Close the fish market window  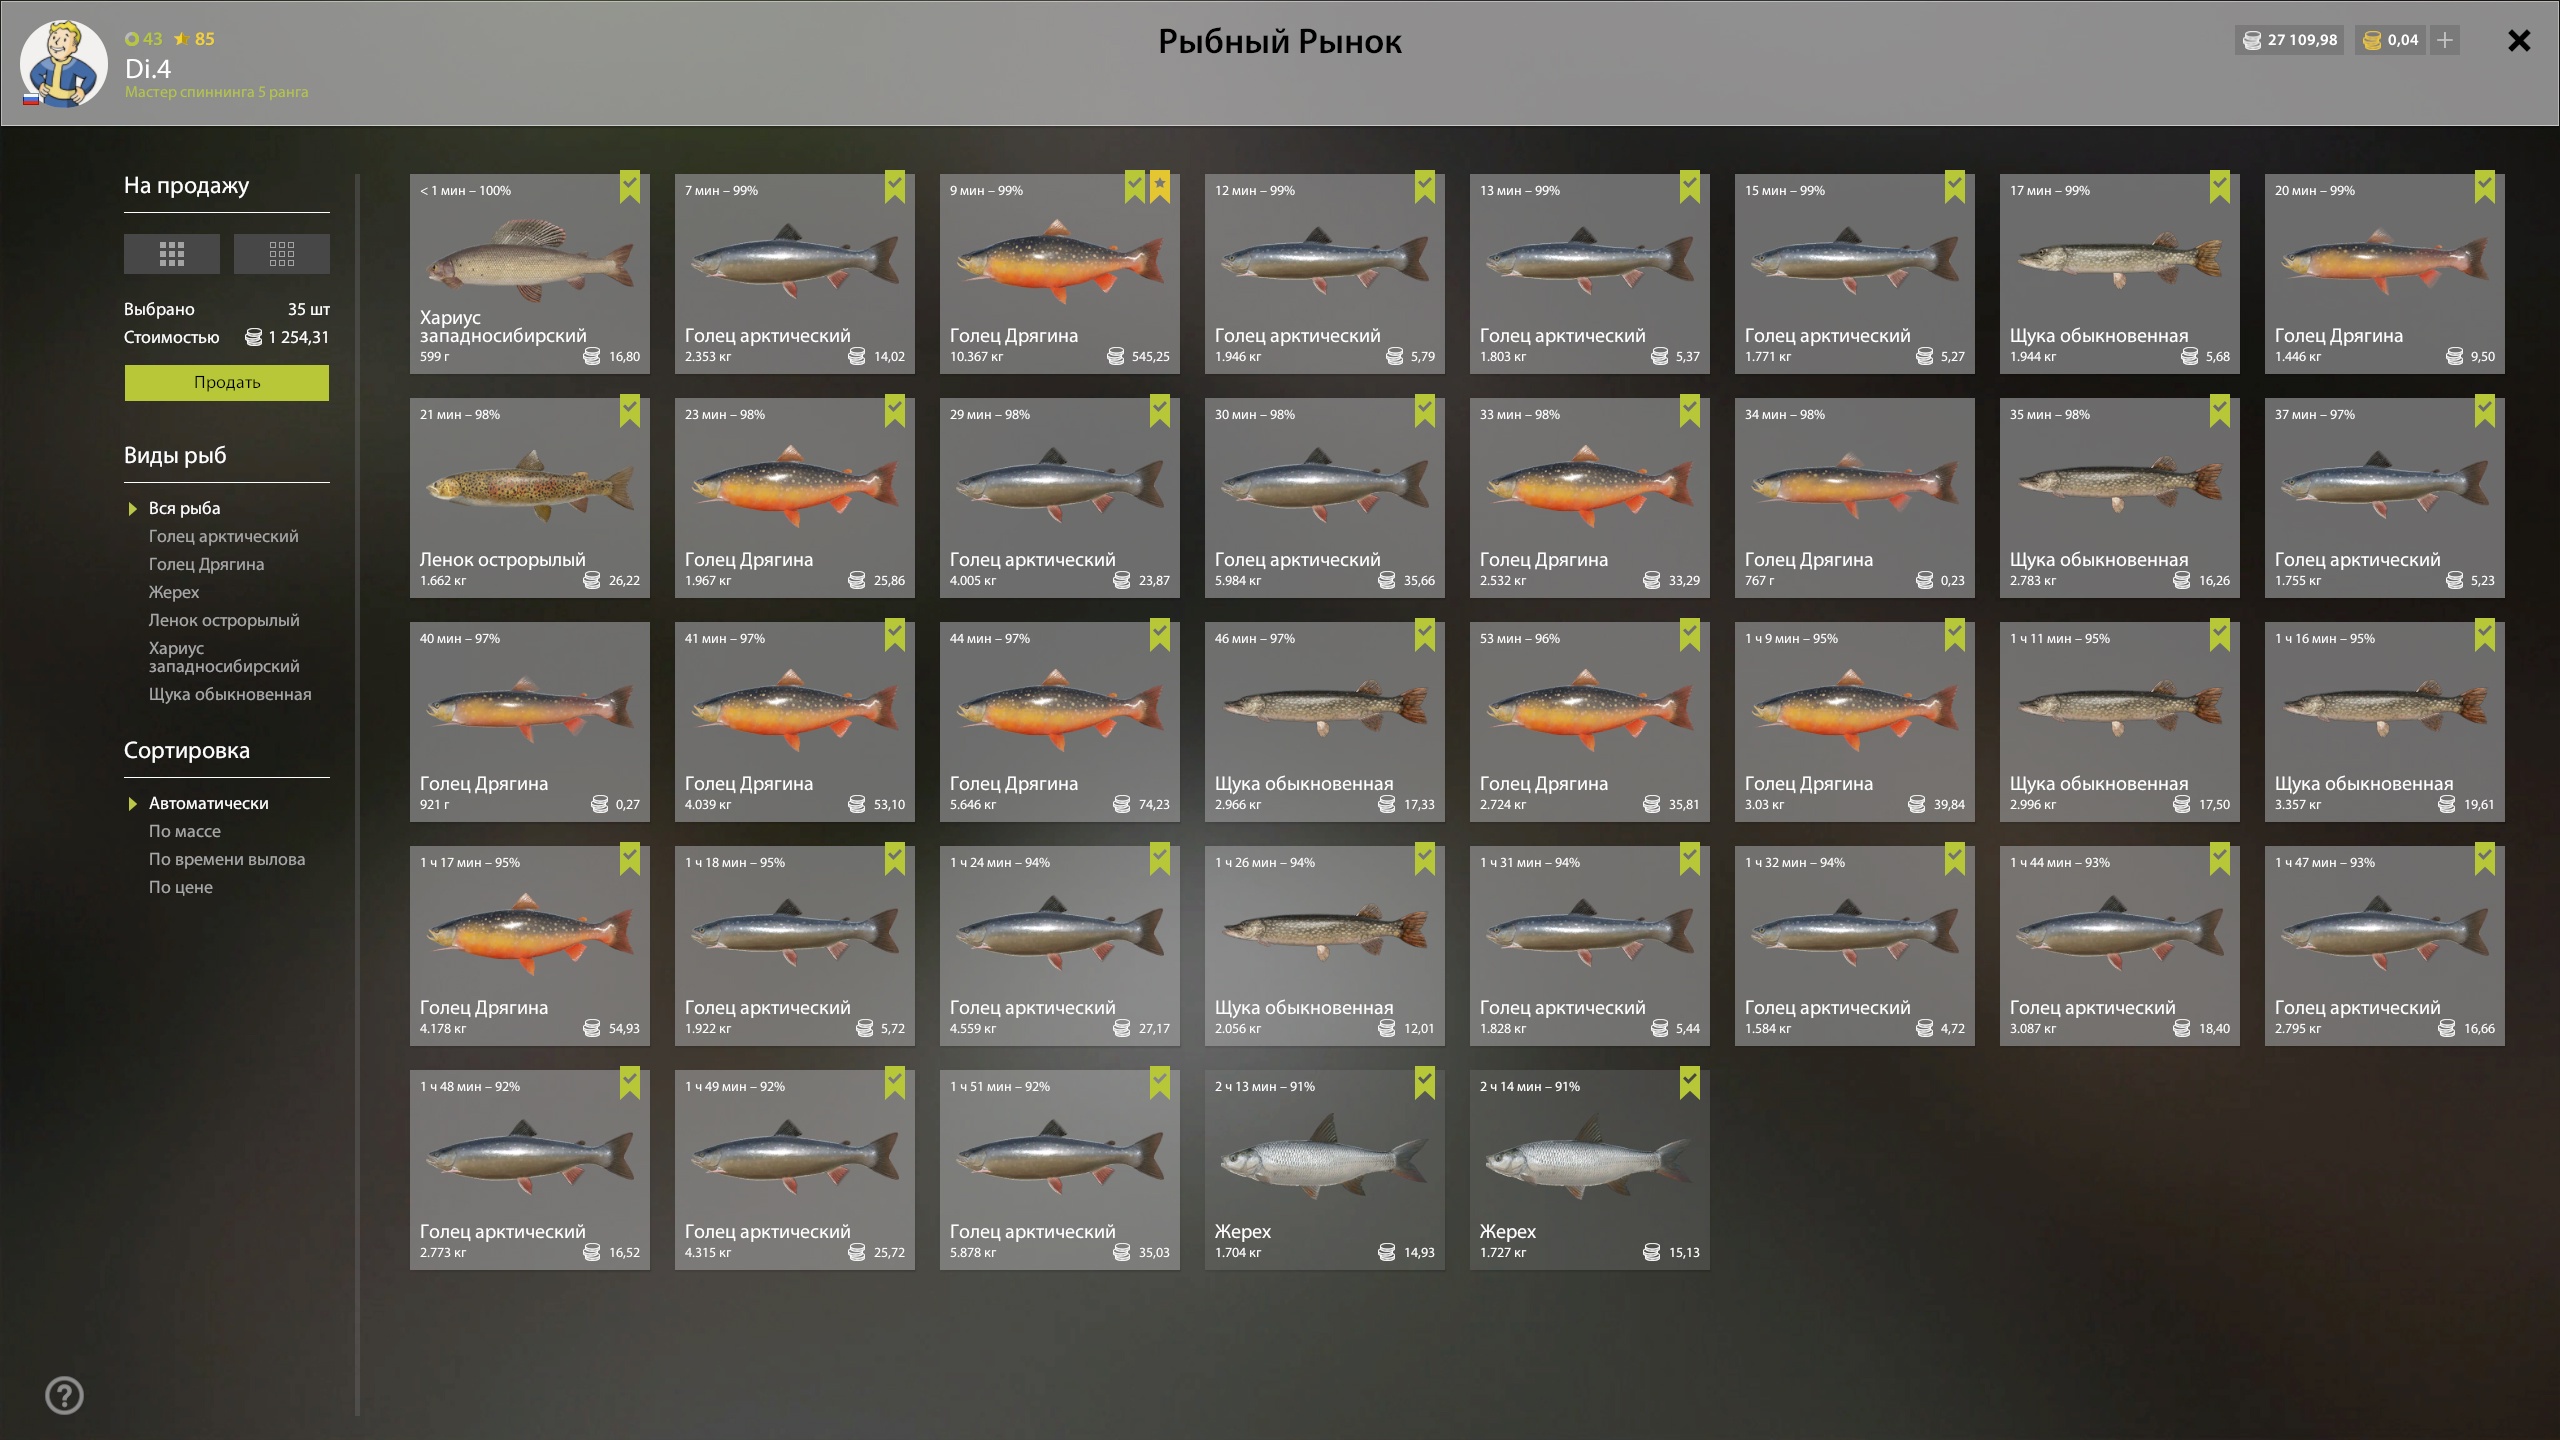tap(2519, 40)
